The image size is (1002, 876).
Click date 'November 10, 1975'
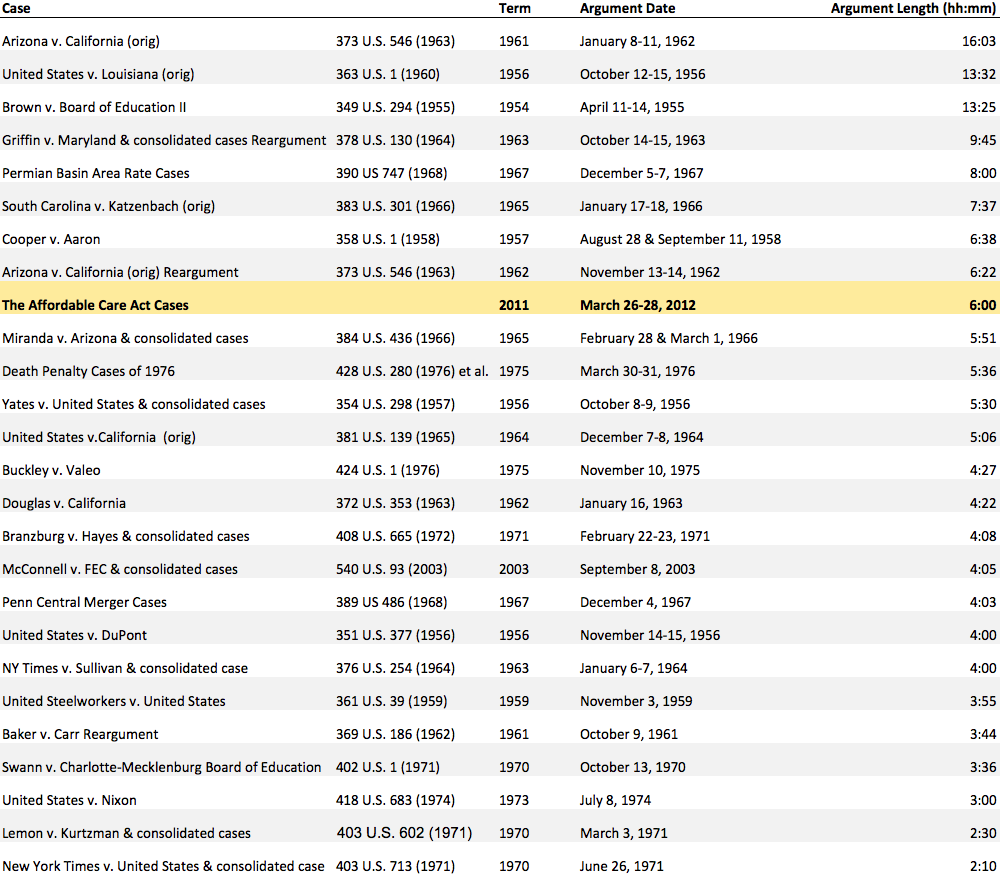pos(640,470)
